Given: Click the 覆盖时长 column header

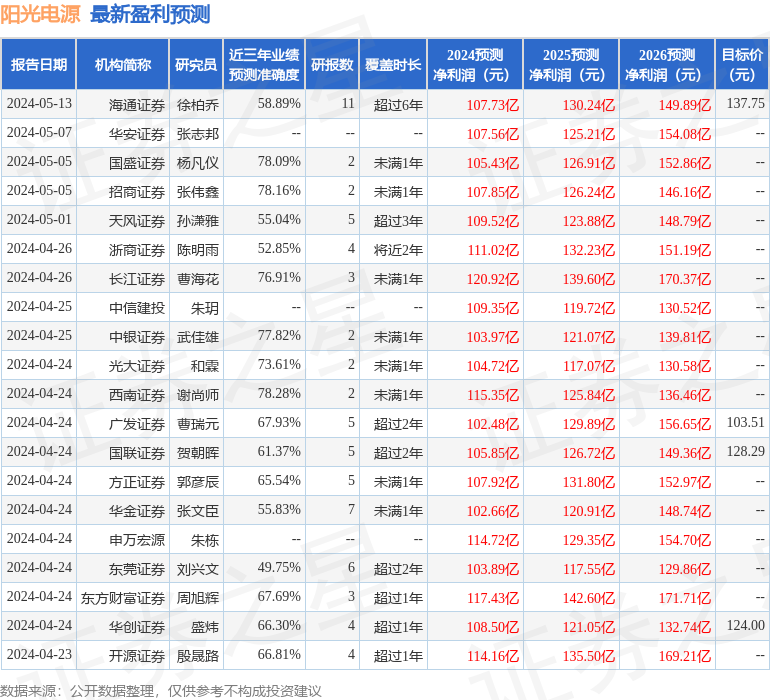Looking at the screenshot, I should [x=393, y=64].
